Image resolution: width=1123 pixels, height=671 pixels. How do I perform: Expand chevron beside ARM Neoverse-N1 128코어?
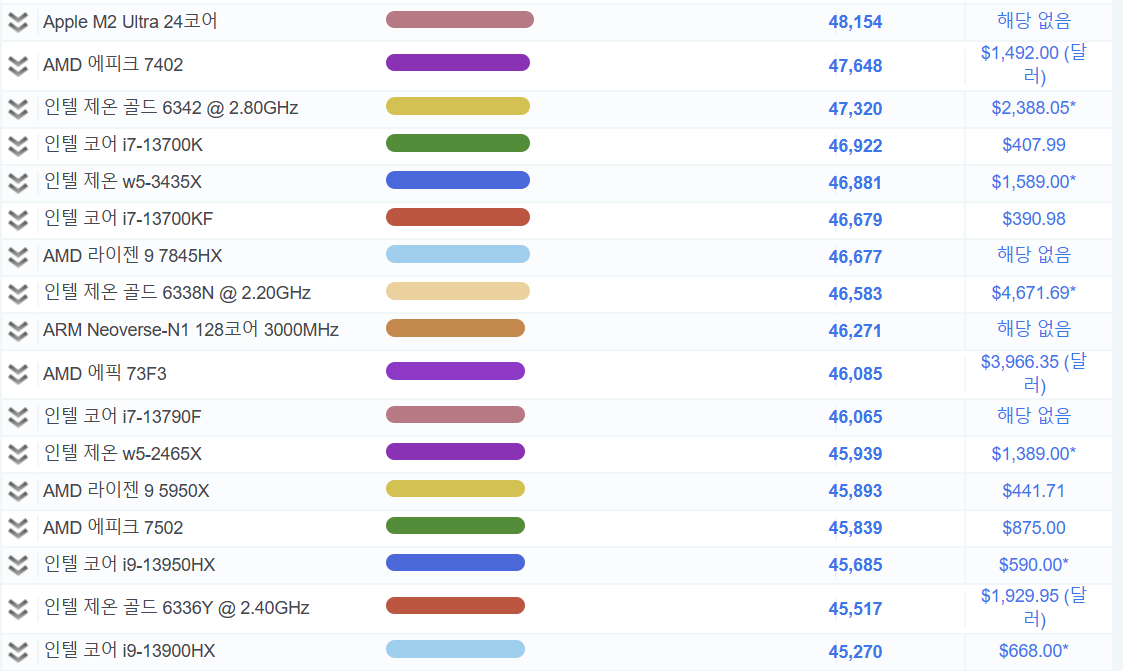pyautogui.click(x=18, y=331)
